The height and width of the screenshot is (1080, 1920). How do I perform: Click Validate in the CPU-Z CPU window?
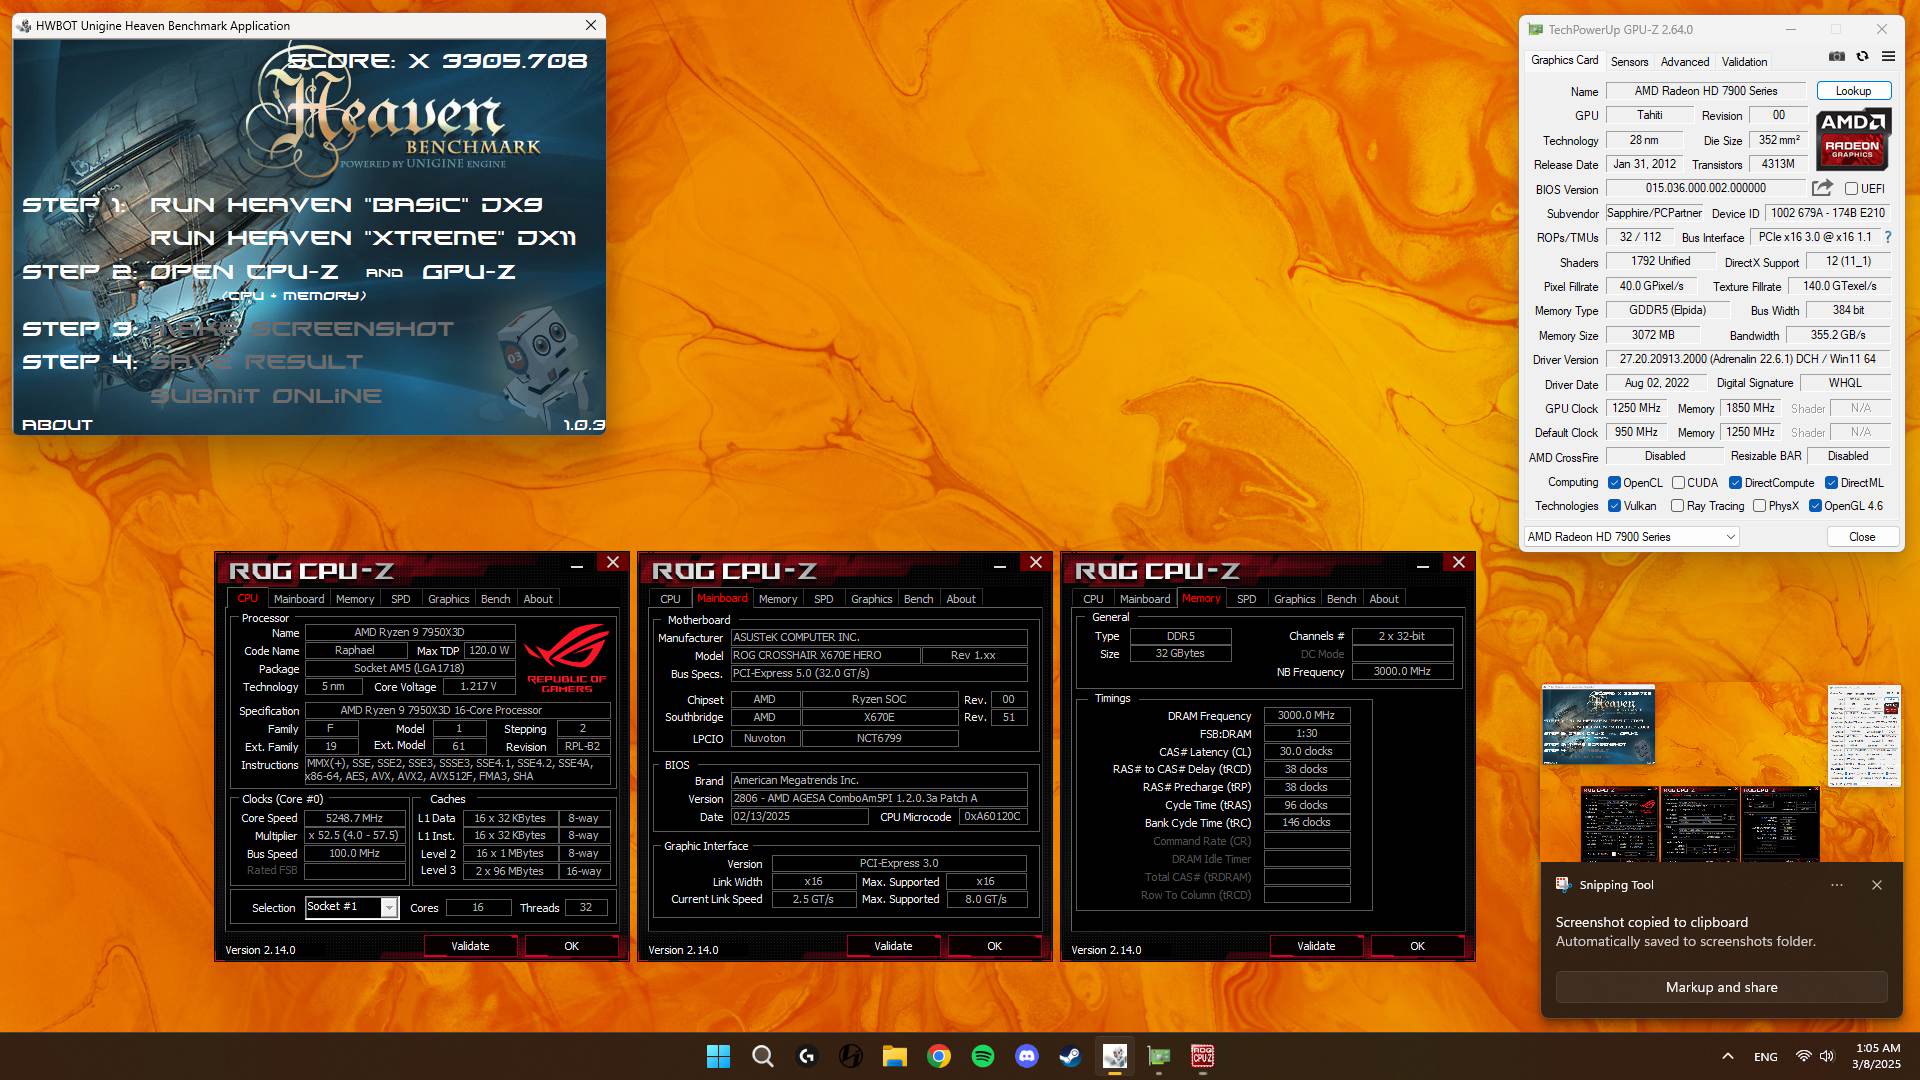pos(470,946)
